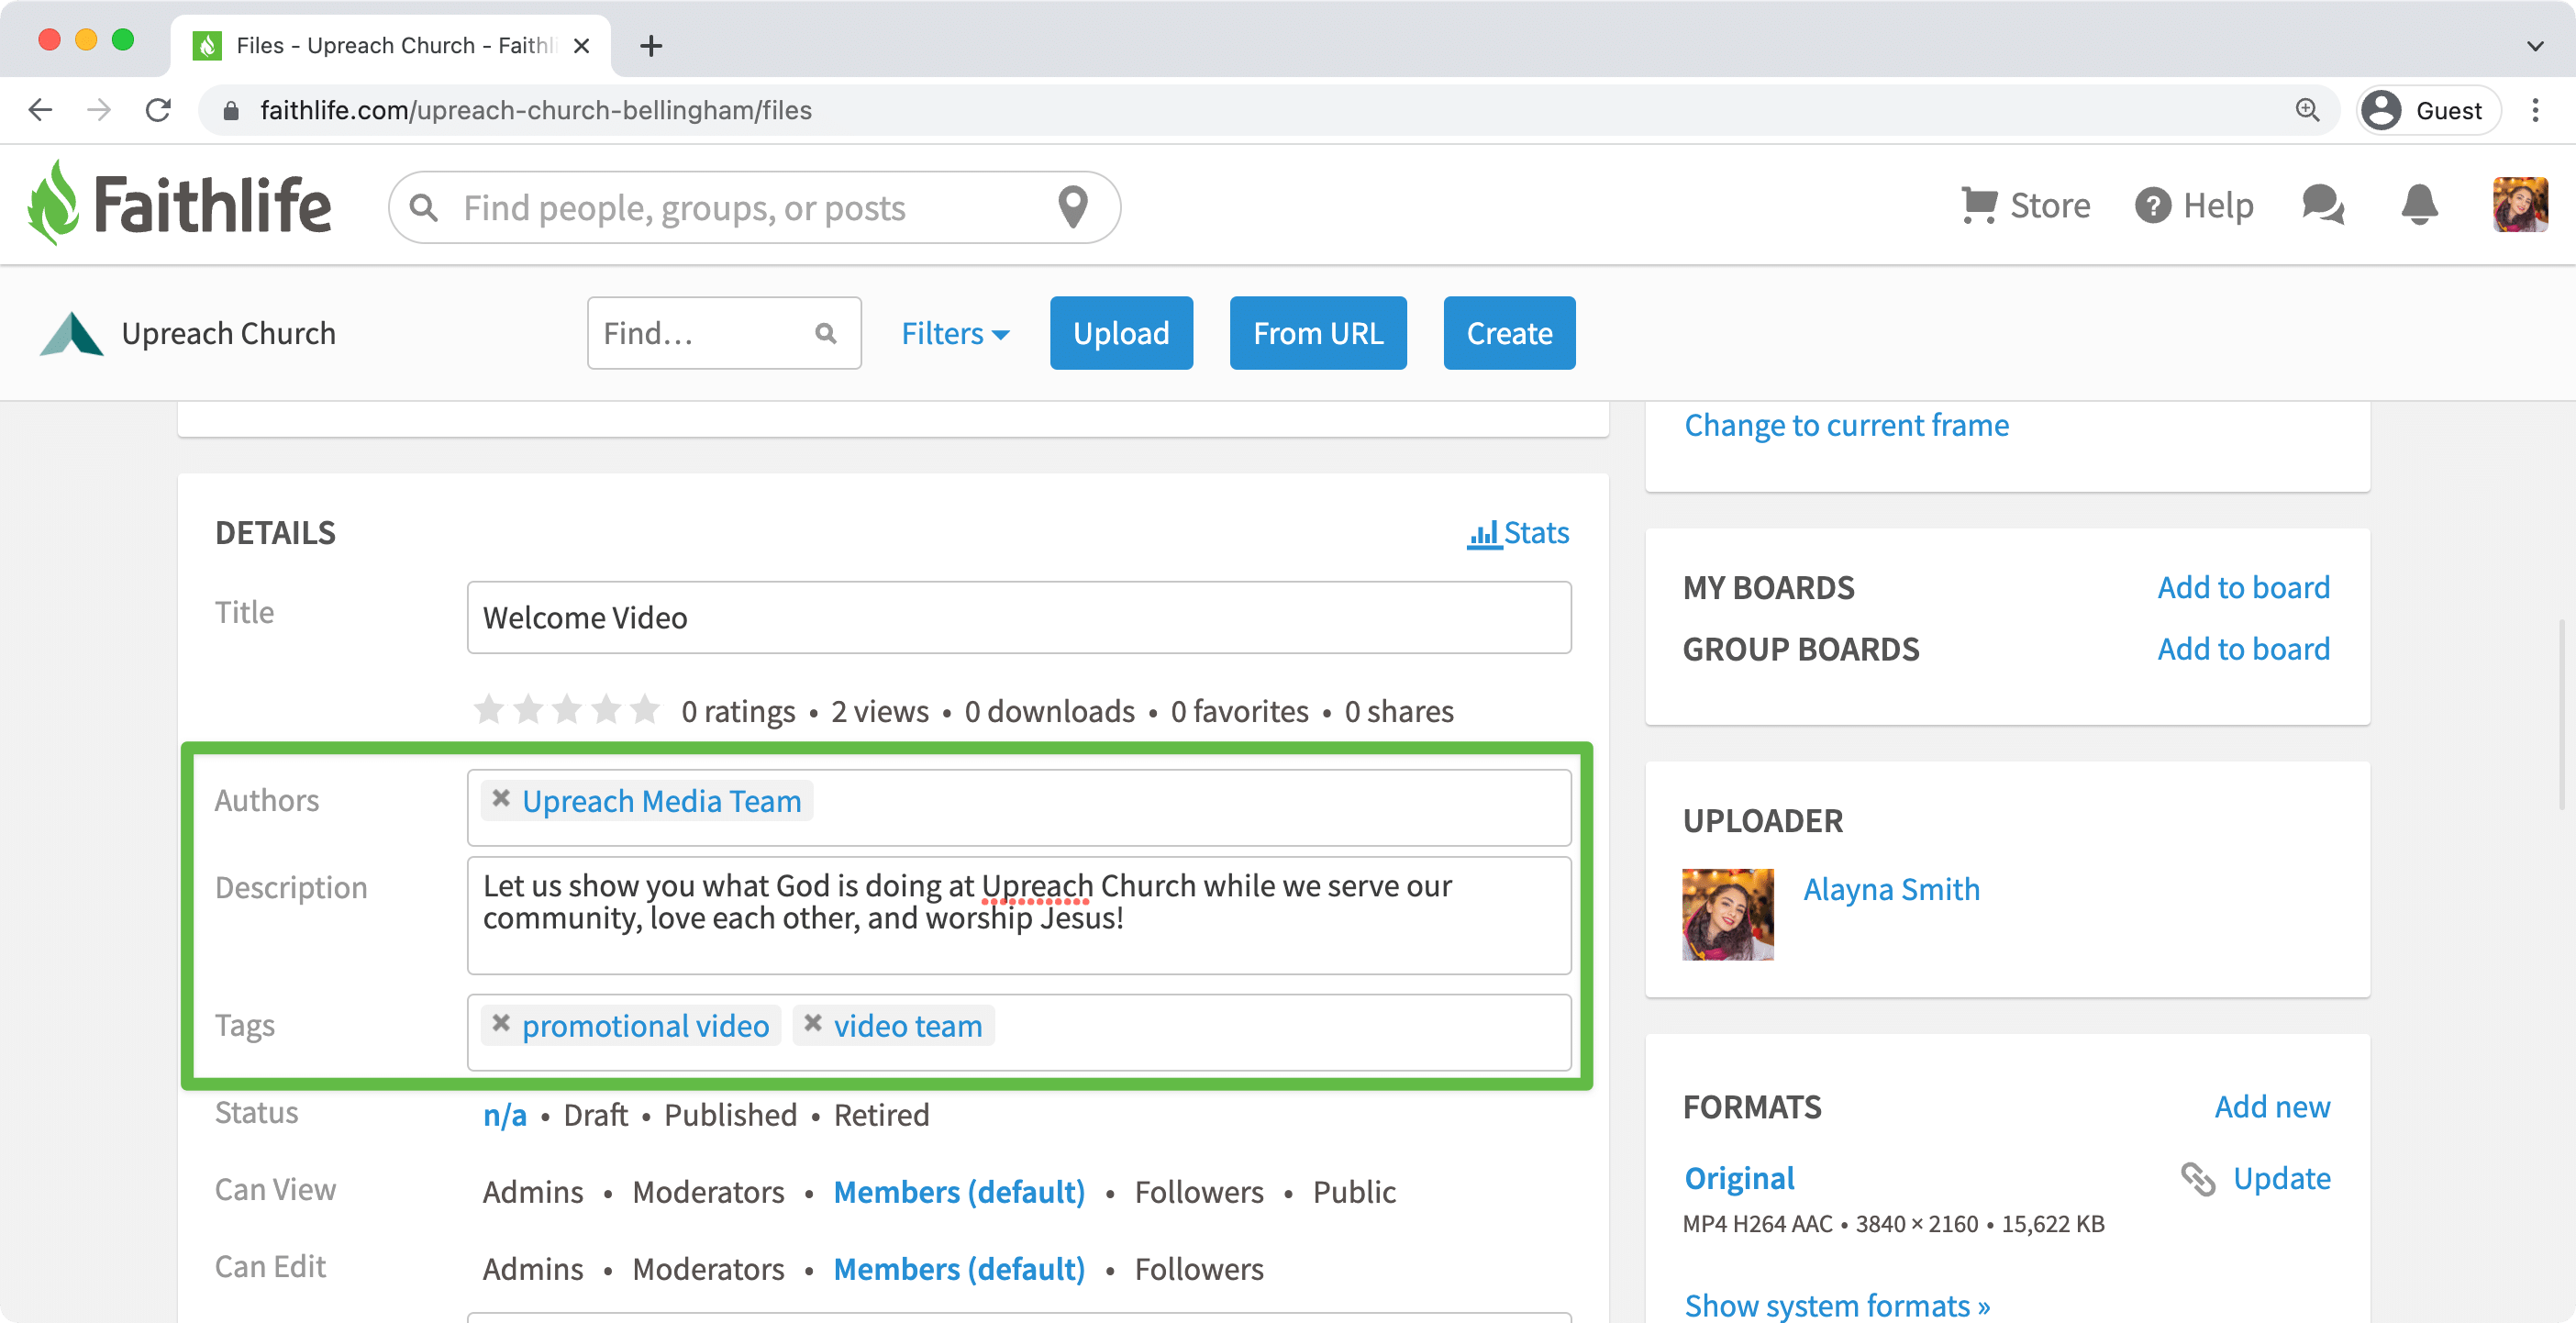The image size is (2576, 1323).
Task: Rate the video one star
Action: [489, 710]
